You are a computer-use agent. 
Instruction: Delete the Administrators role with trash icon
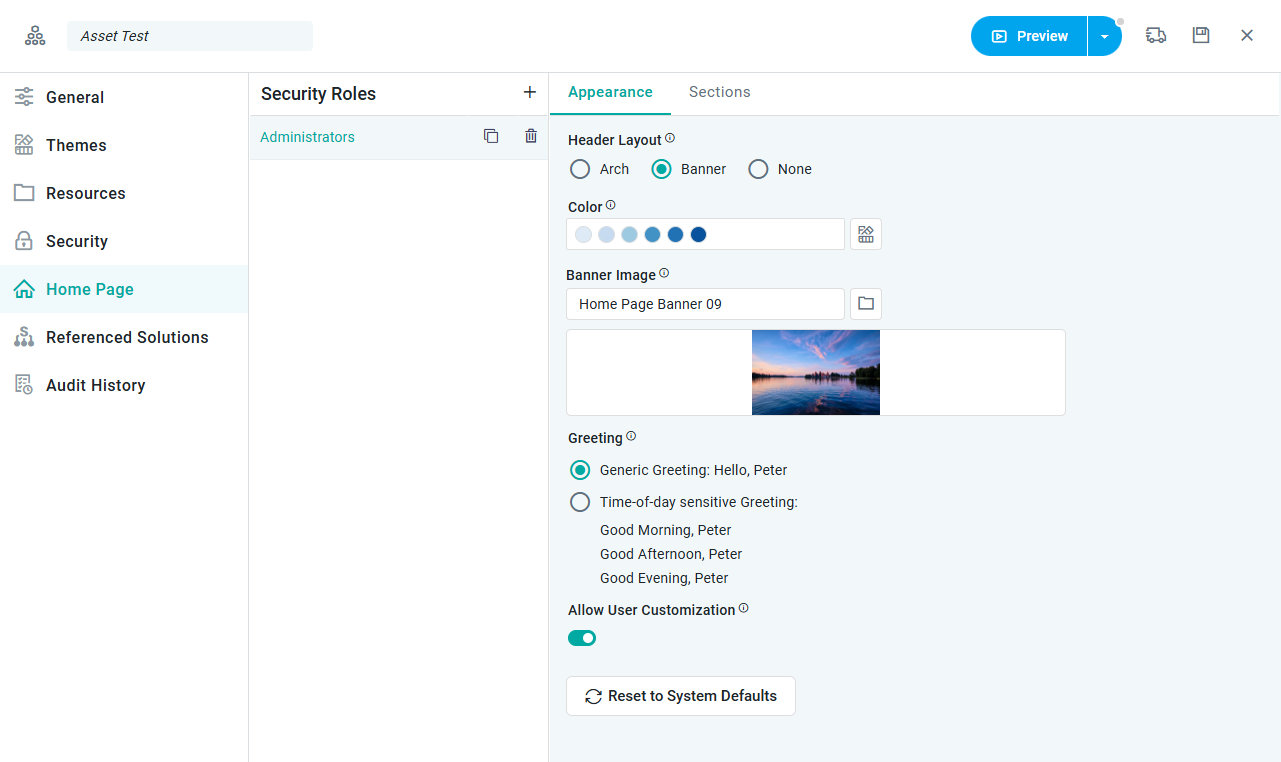531,137
